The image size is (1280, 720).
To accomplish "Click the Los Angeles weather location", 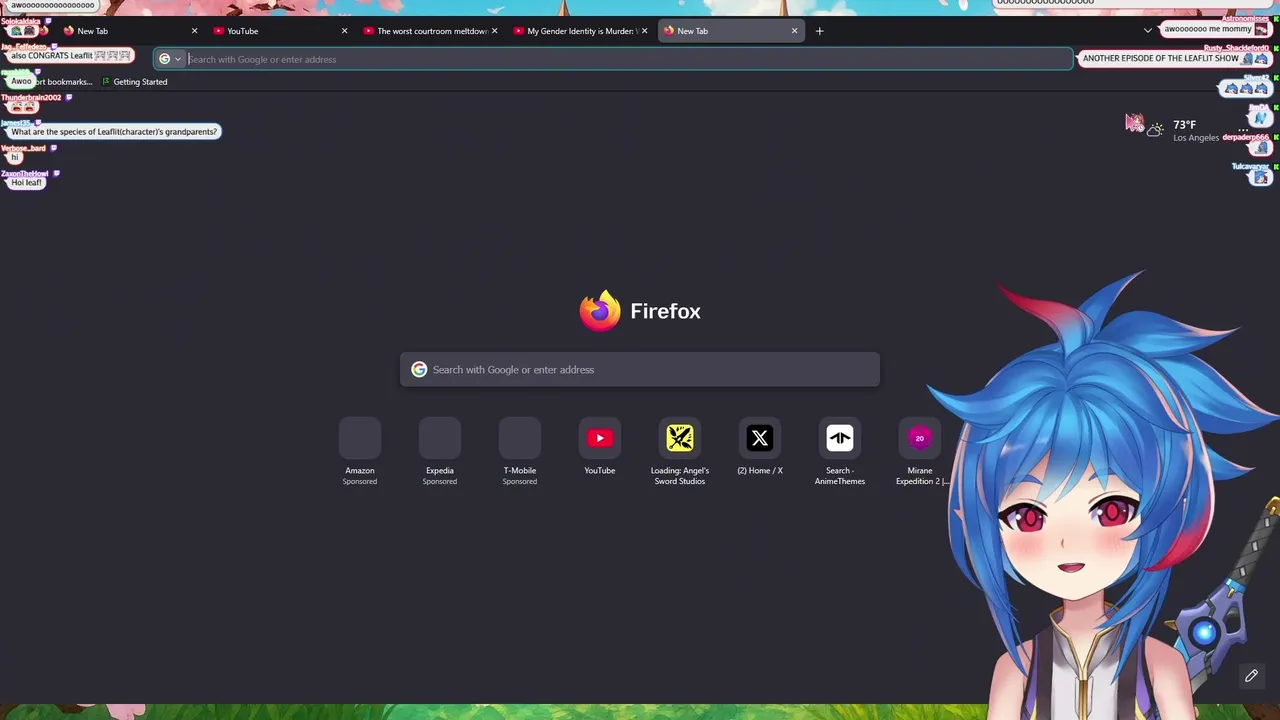I will 1196,138.
